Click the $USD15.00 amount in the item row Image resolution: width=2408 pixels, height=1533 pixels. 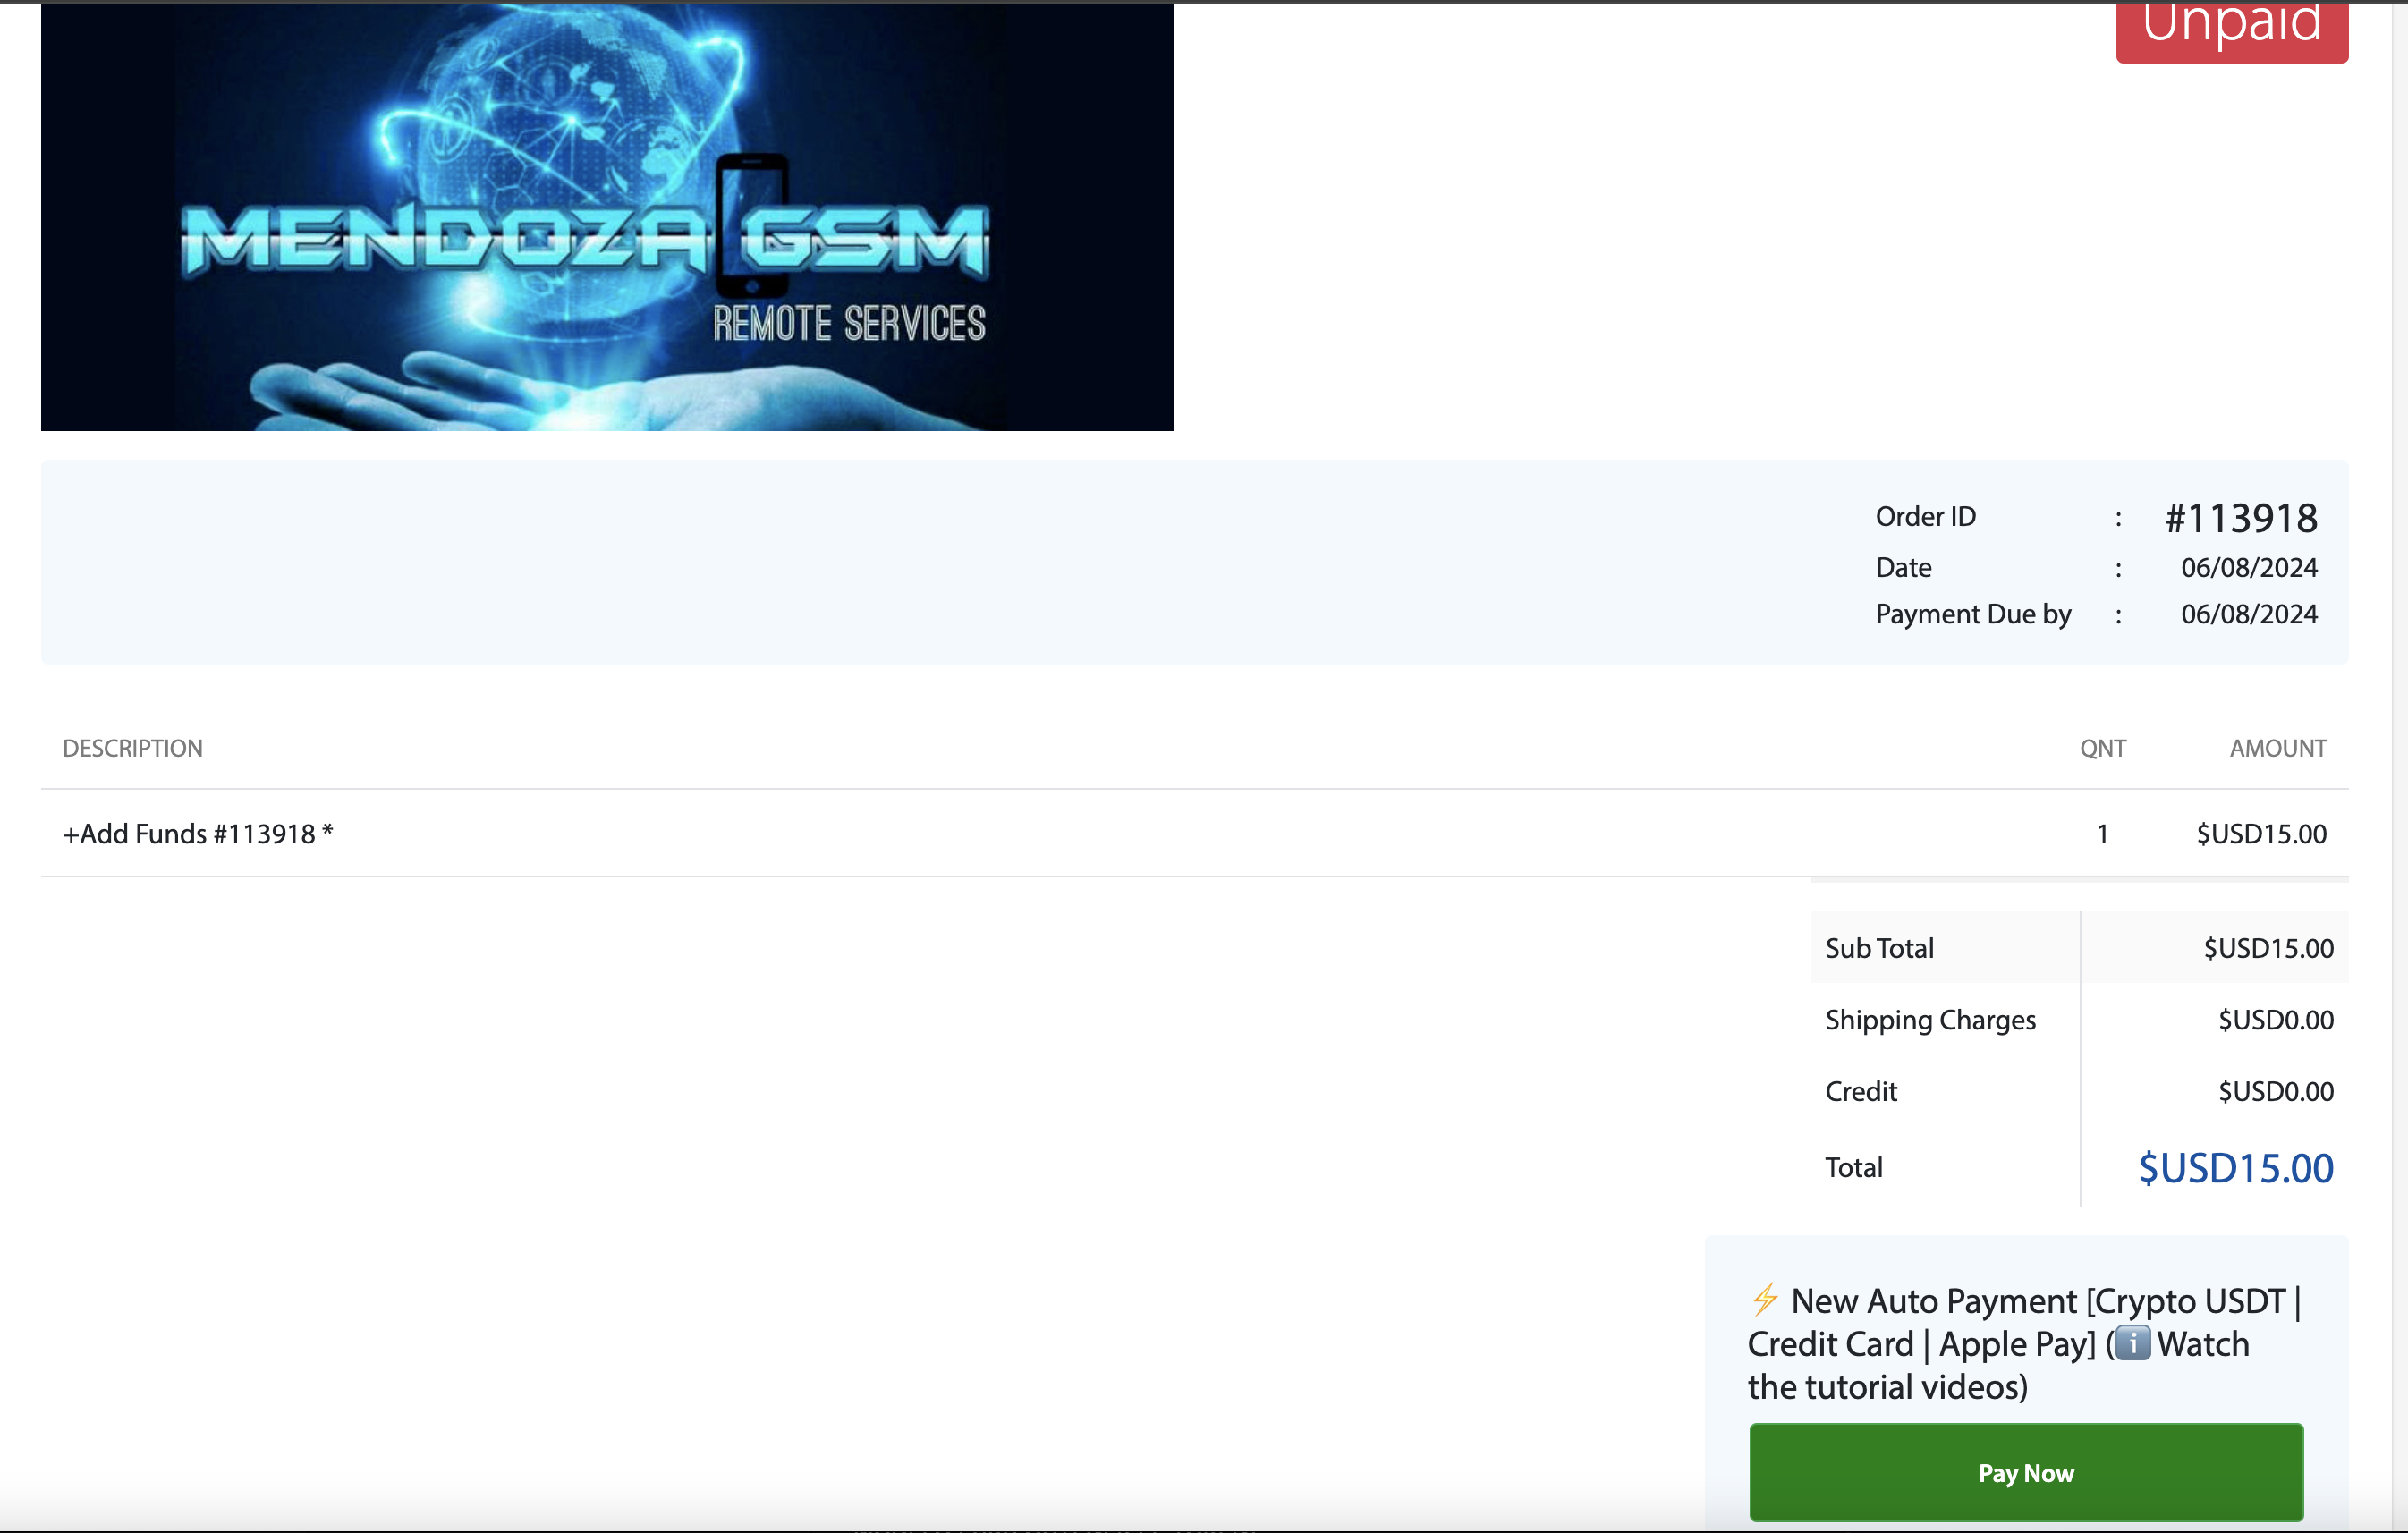(x=2261, y=834)
